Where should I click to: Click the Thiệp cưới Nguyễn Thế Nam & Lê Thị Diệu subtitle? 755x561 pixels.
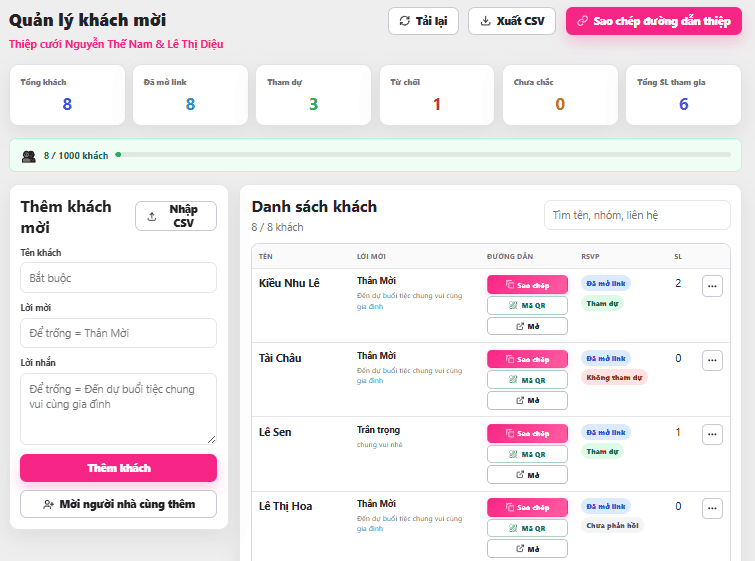click(x=116, y=44)
